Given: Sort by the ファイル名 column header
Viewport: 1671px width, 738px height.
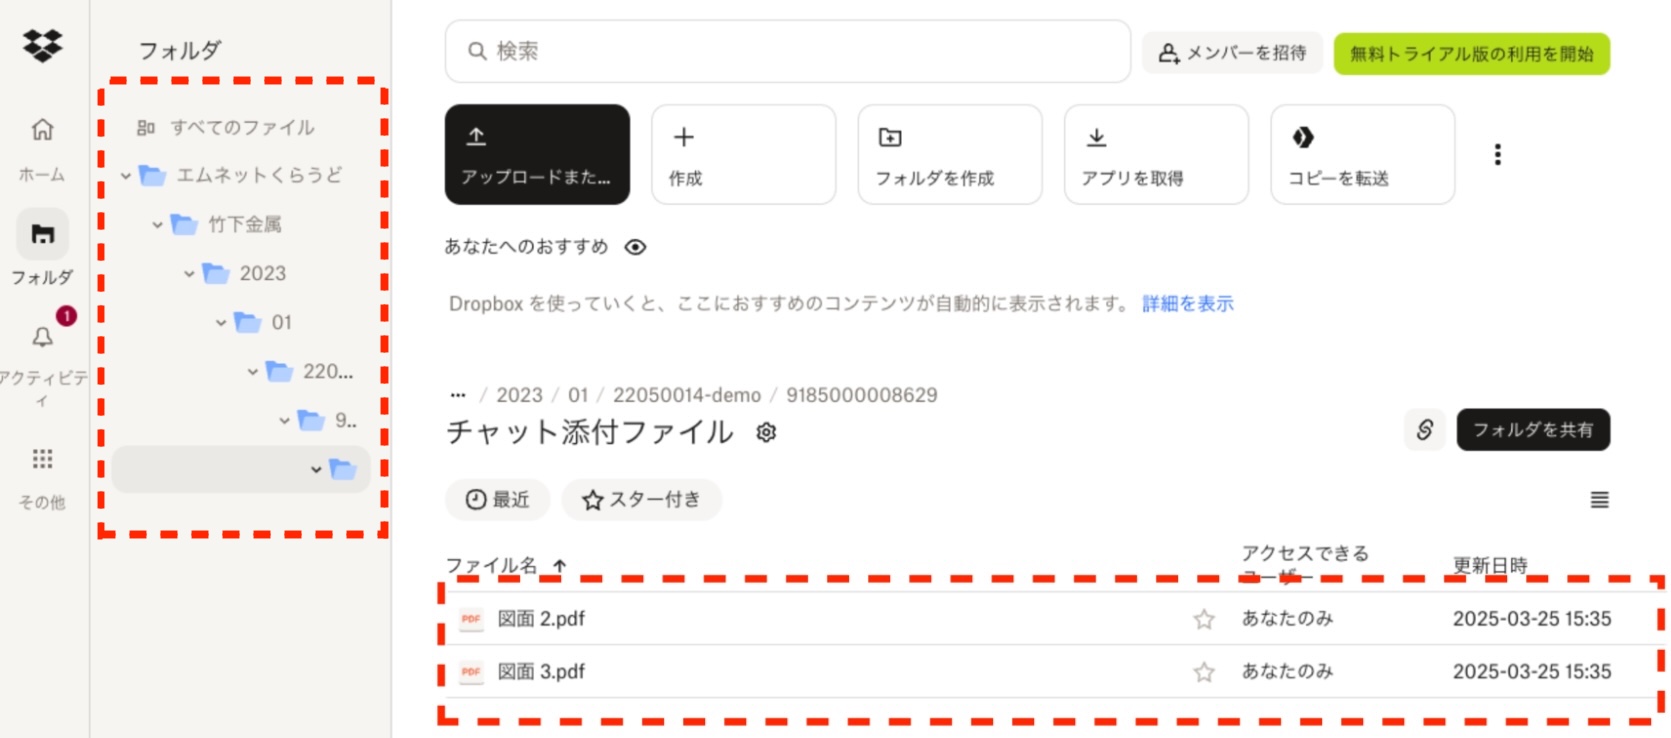Looking at the screenshot, I should pos(491,565).
